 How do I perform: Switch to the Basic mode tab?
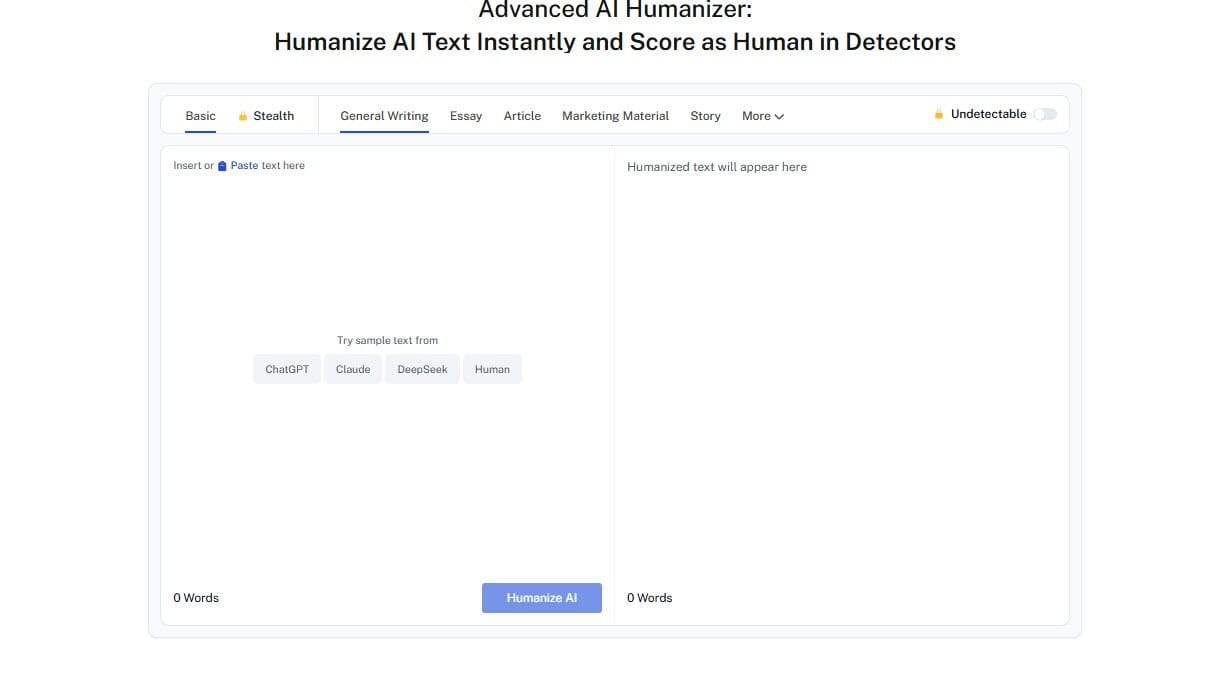point(200,115)
